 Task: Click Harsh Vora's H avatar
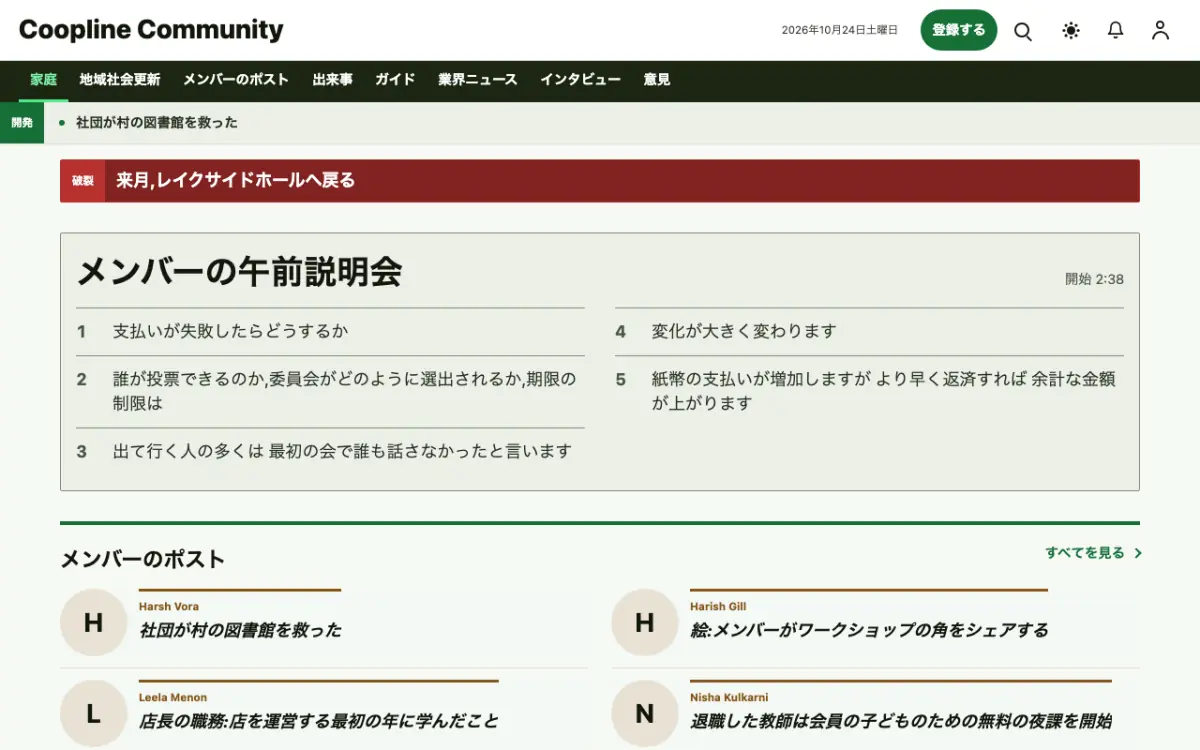click(93, 623)
